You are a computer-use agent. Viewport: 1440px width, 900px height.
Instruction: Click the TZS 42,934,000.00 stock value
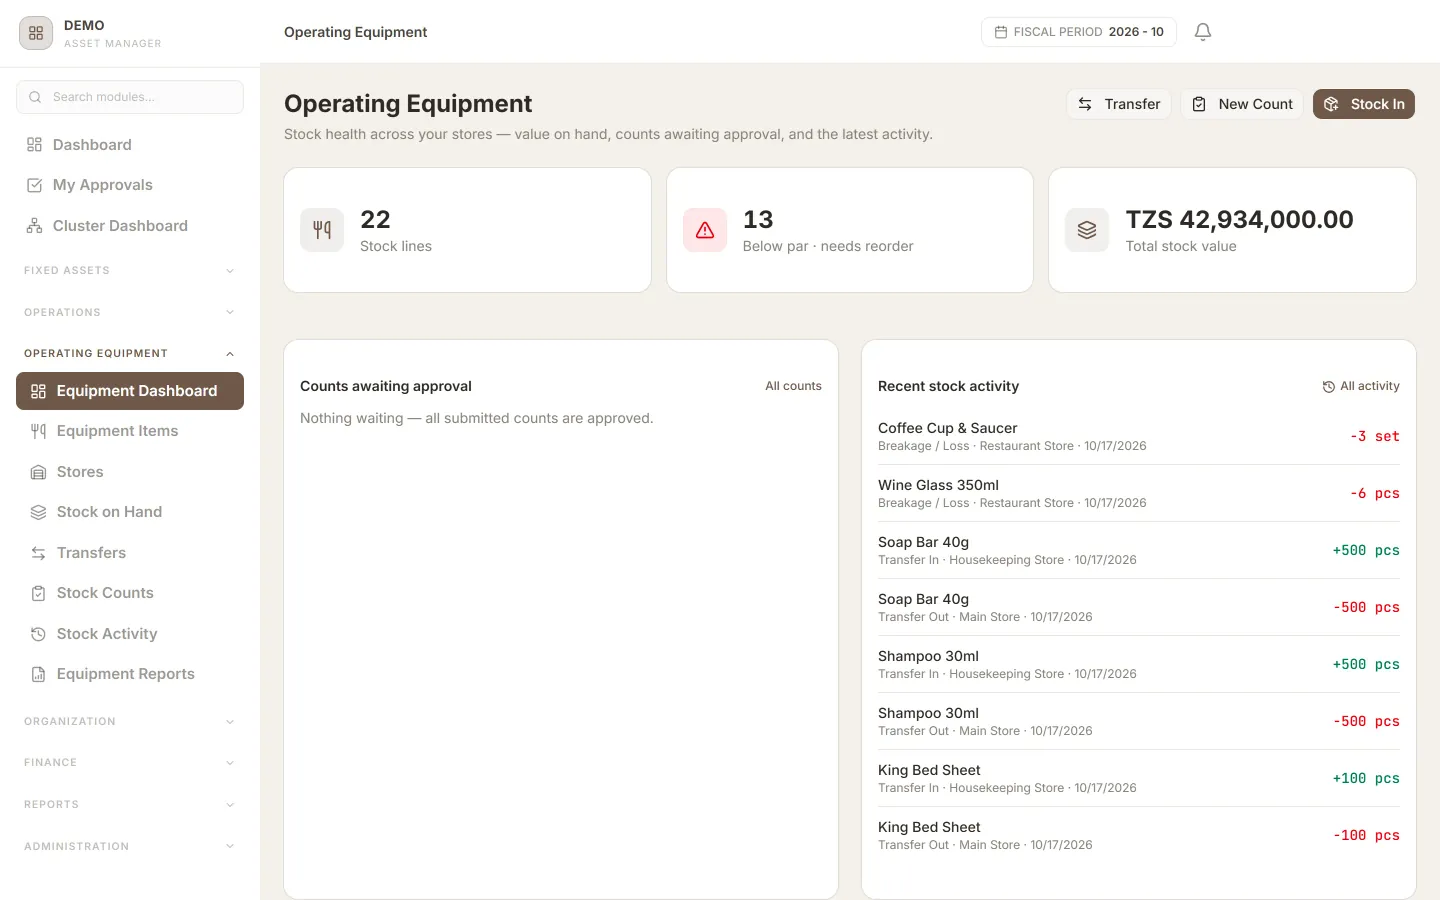click(x=1239, y=219)
